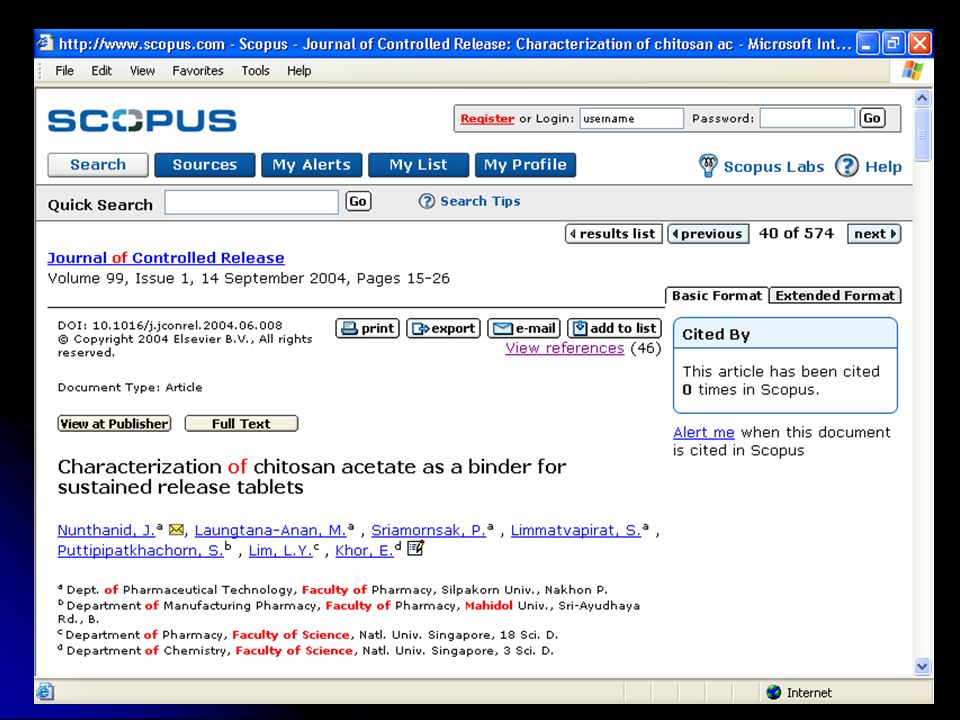Open the Journal of Controlled Release link
Screen dimensions: 960x720
click(x=166, y=258)
